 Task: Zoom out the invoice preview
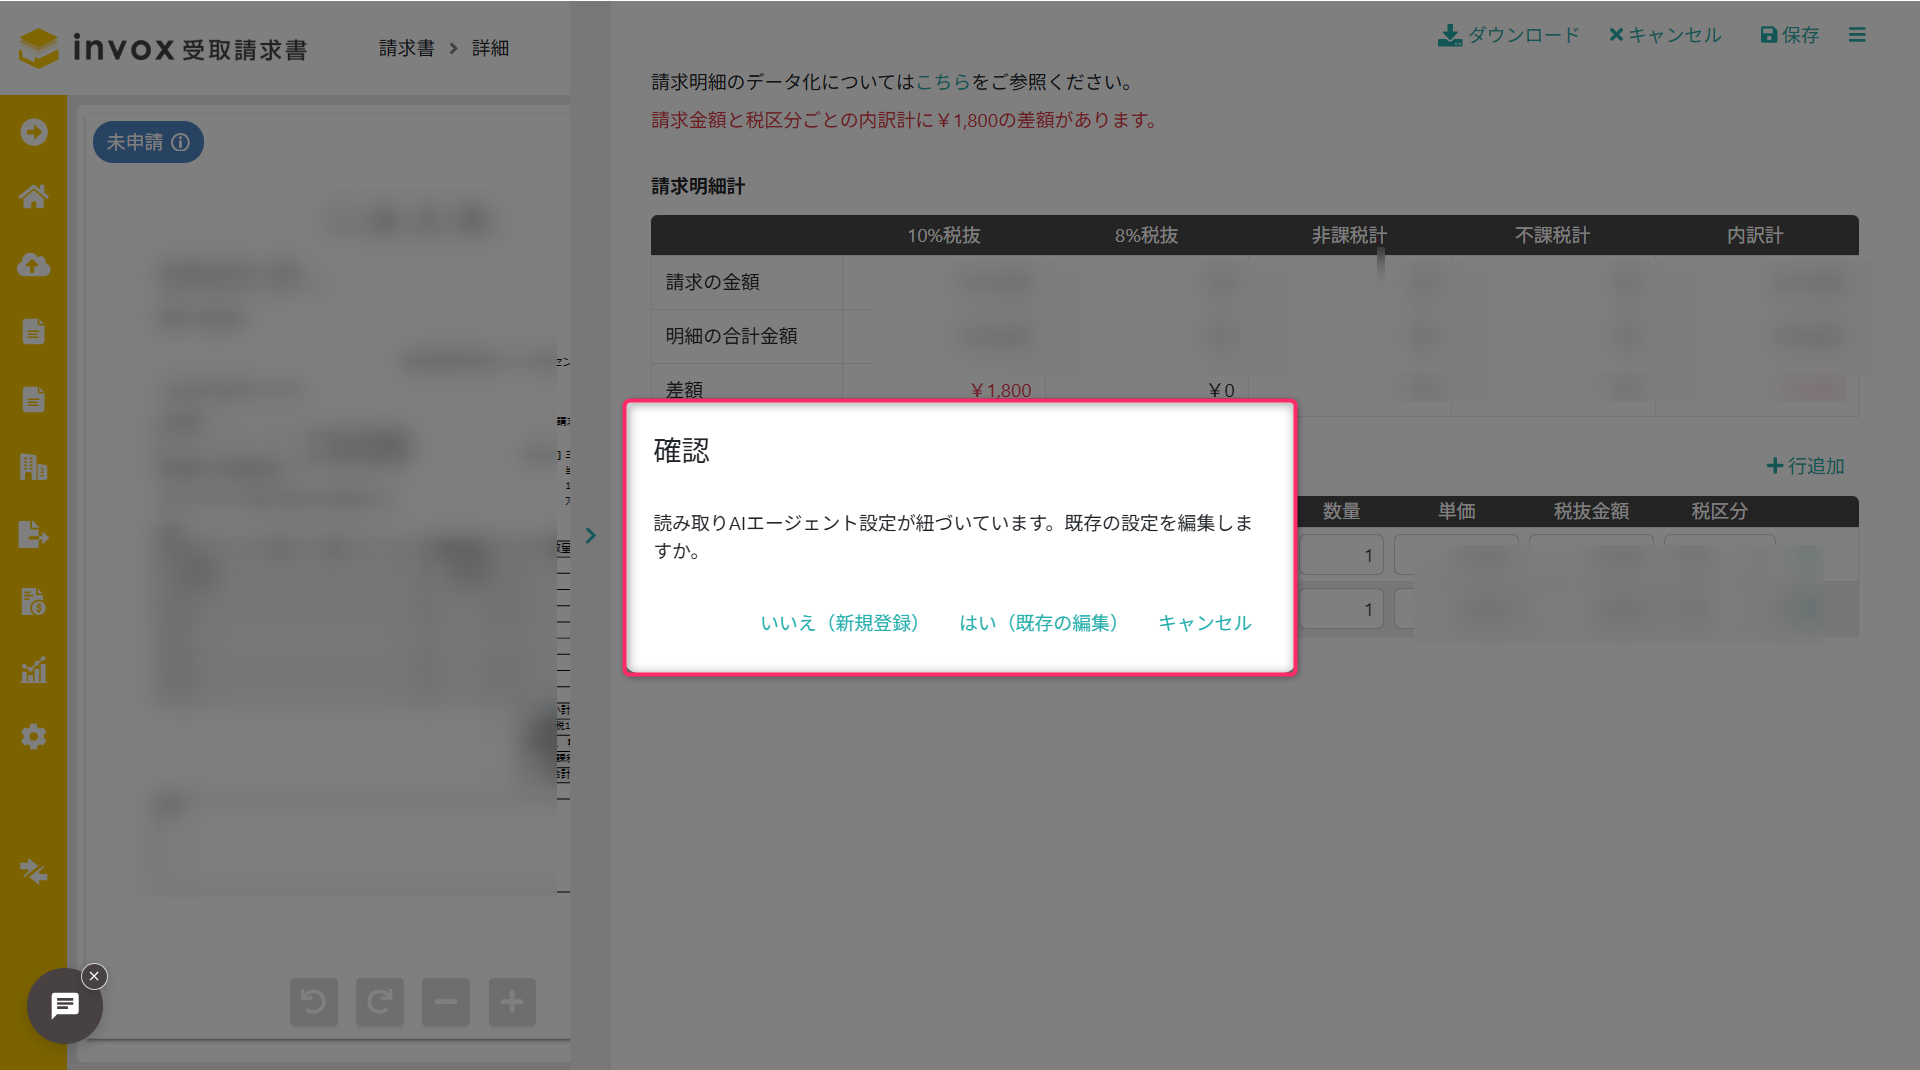(446, 1002)
